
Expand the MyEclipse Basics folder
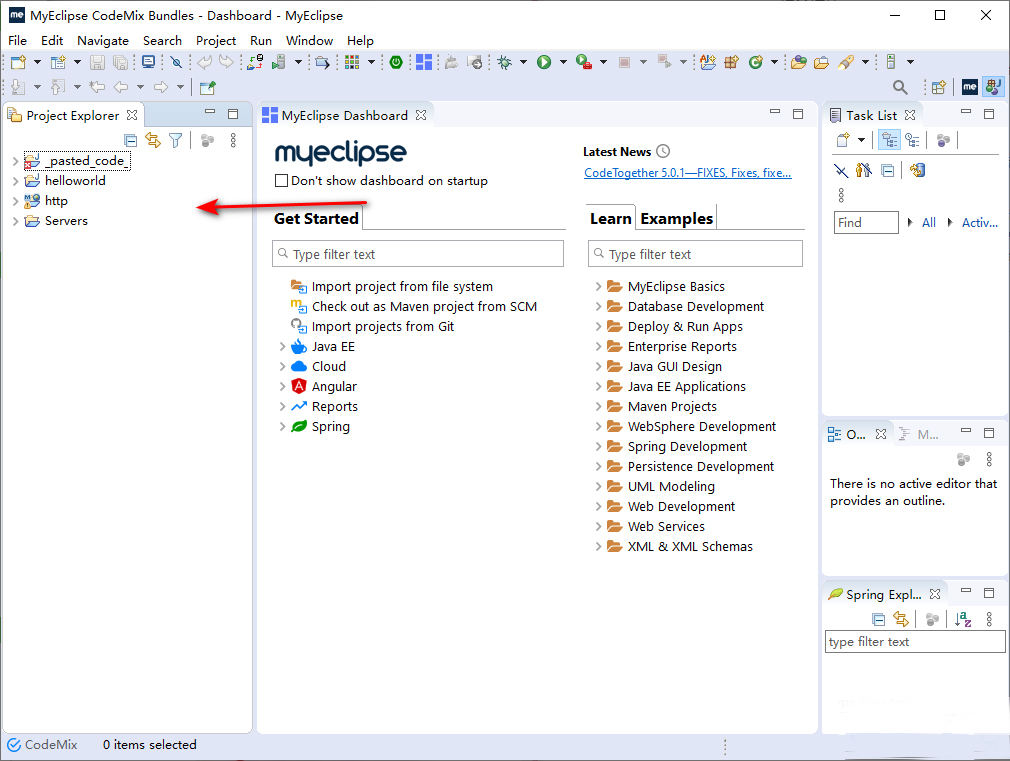598,287
